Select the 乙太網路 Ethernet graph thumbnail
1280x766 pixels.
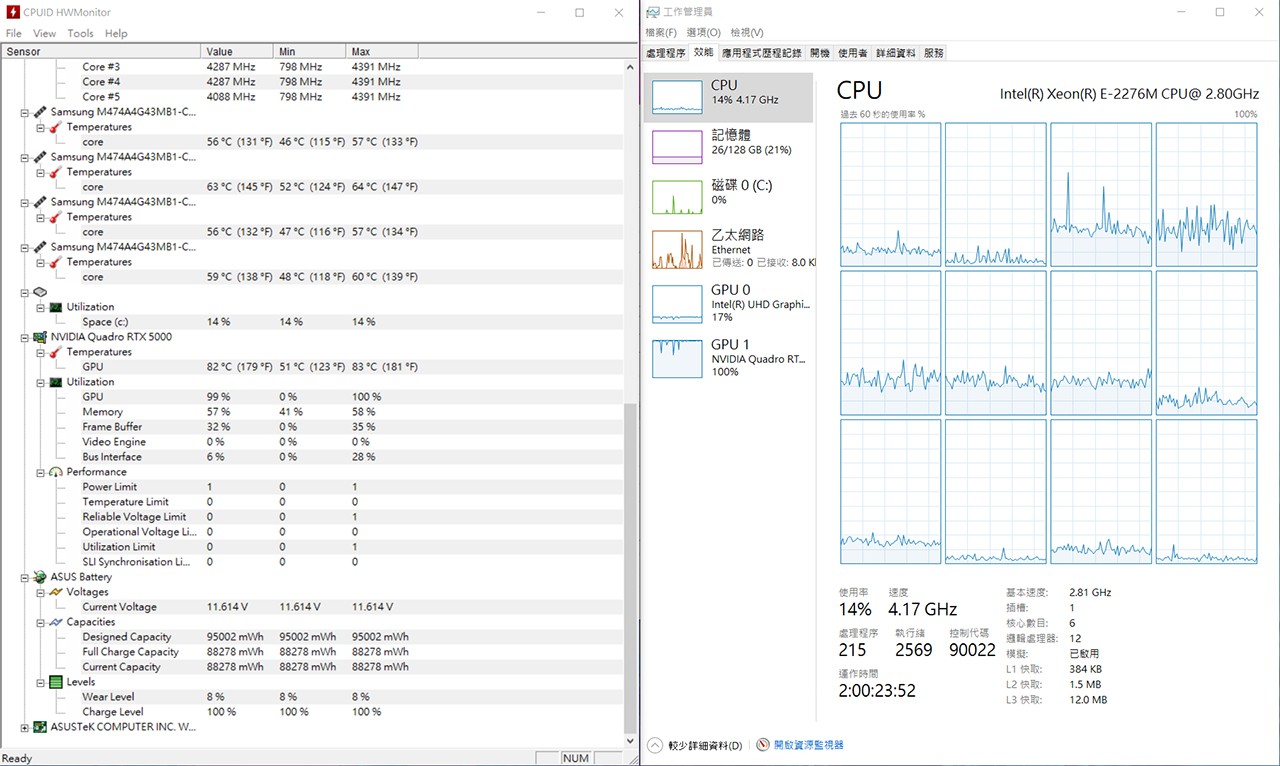[x=677, y=250]
